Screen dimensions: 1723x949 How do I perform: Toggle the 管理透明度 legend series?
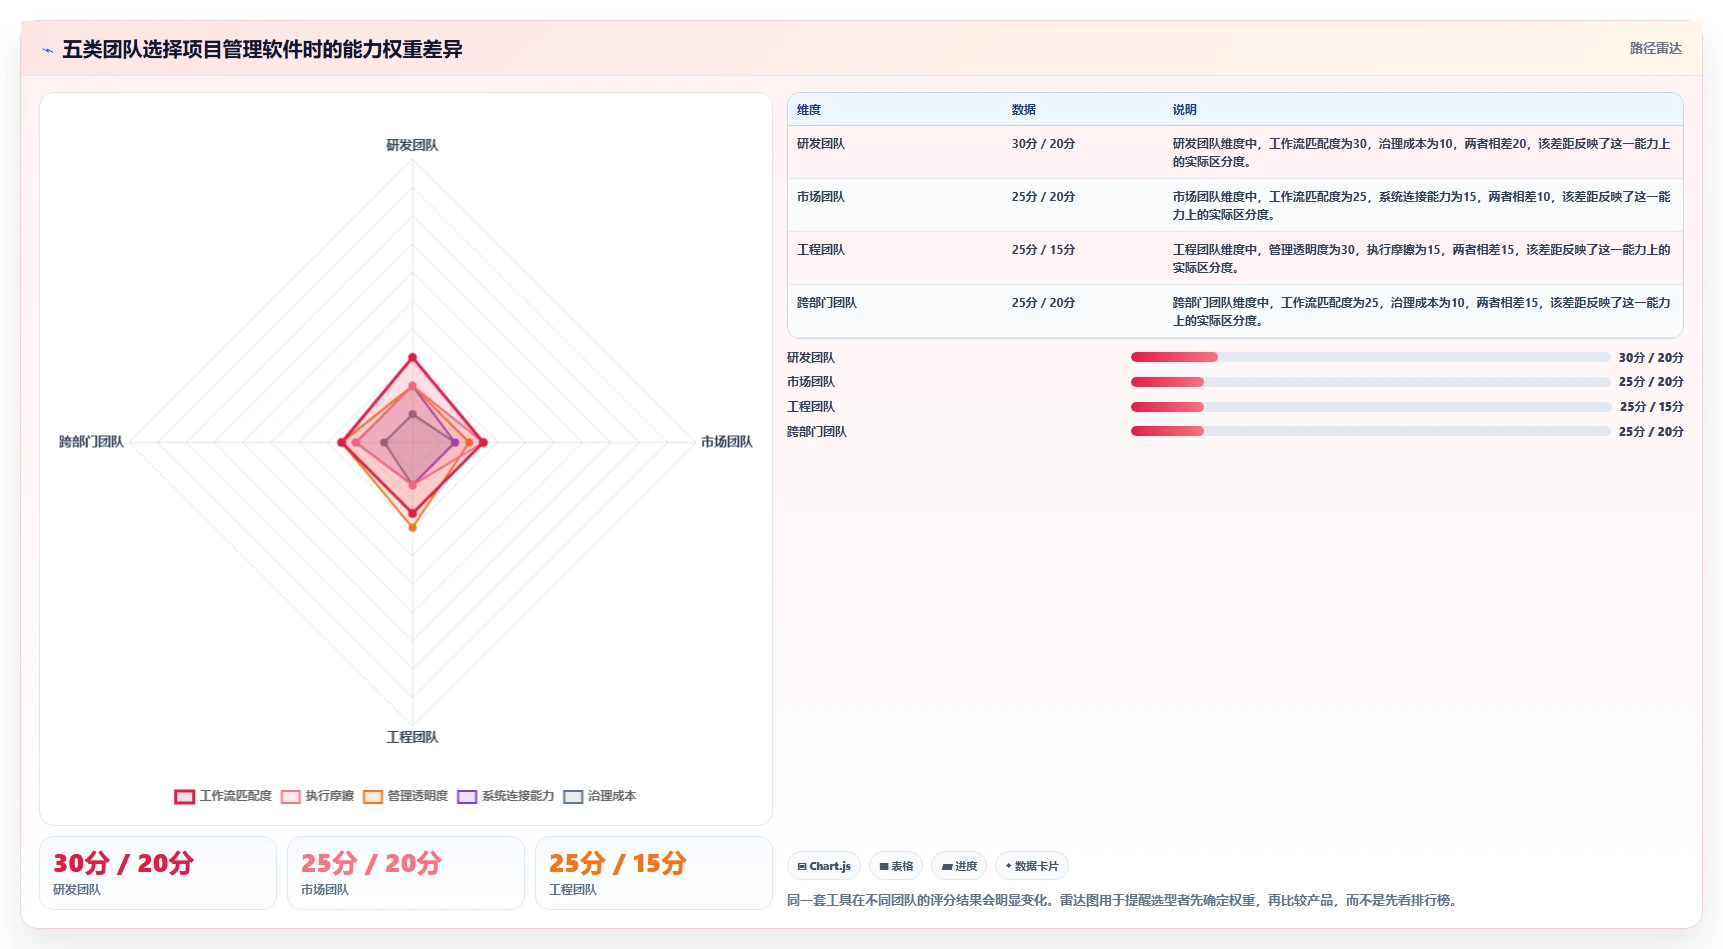pos(405,796)
